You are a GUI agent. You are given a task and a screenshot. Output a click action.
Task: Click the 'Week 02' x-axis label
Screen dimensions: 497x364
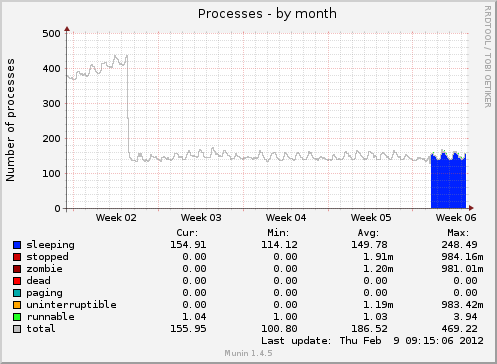pyautogui.click(x=116, y=218)
